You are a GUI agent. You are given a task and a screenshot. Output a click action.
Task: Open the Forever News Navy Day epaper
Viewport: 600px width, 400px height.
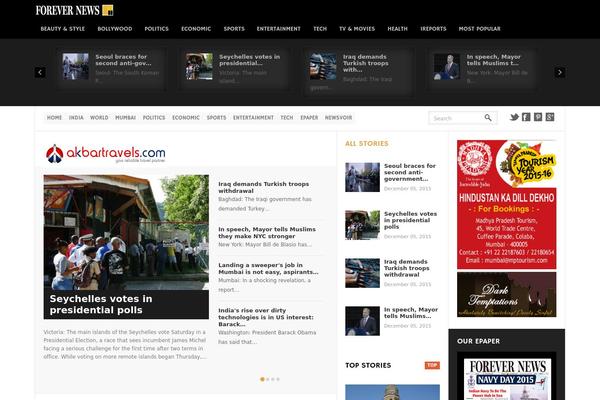(507, 379)
